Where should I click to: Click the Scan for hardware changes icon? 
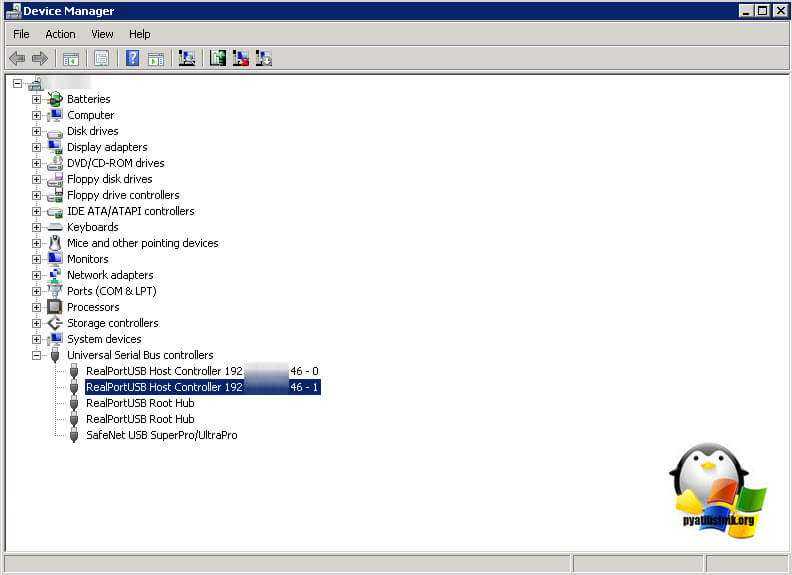point(187,59)
